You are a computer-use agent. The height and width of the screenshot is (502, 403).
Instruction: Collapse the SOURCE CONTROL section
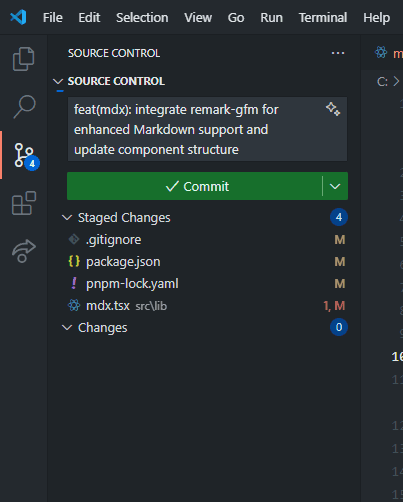pos(58,81)
